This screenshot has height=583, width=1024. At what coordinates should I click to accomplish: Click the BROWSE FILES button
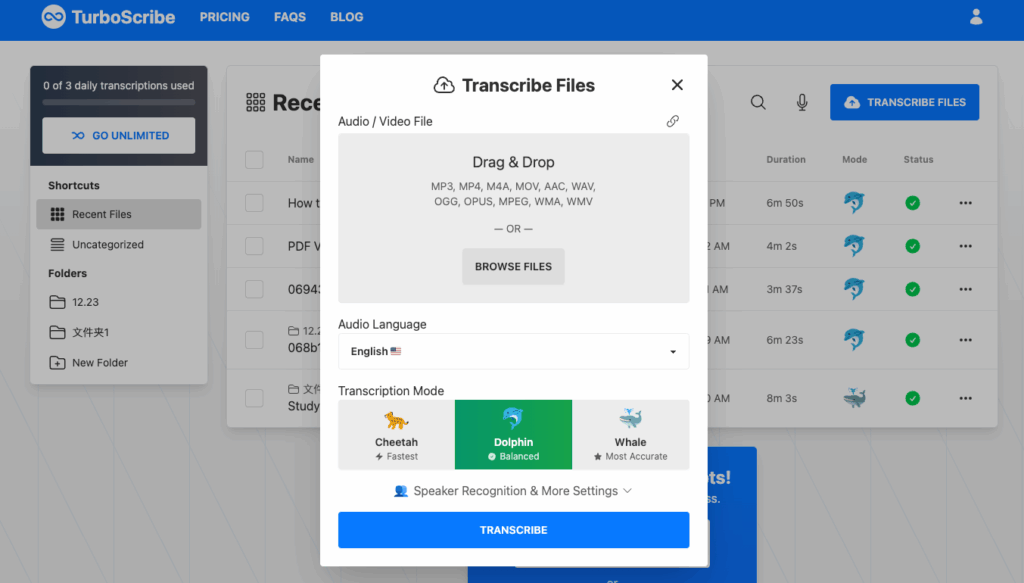513,267
